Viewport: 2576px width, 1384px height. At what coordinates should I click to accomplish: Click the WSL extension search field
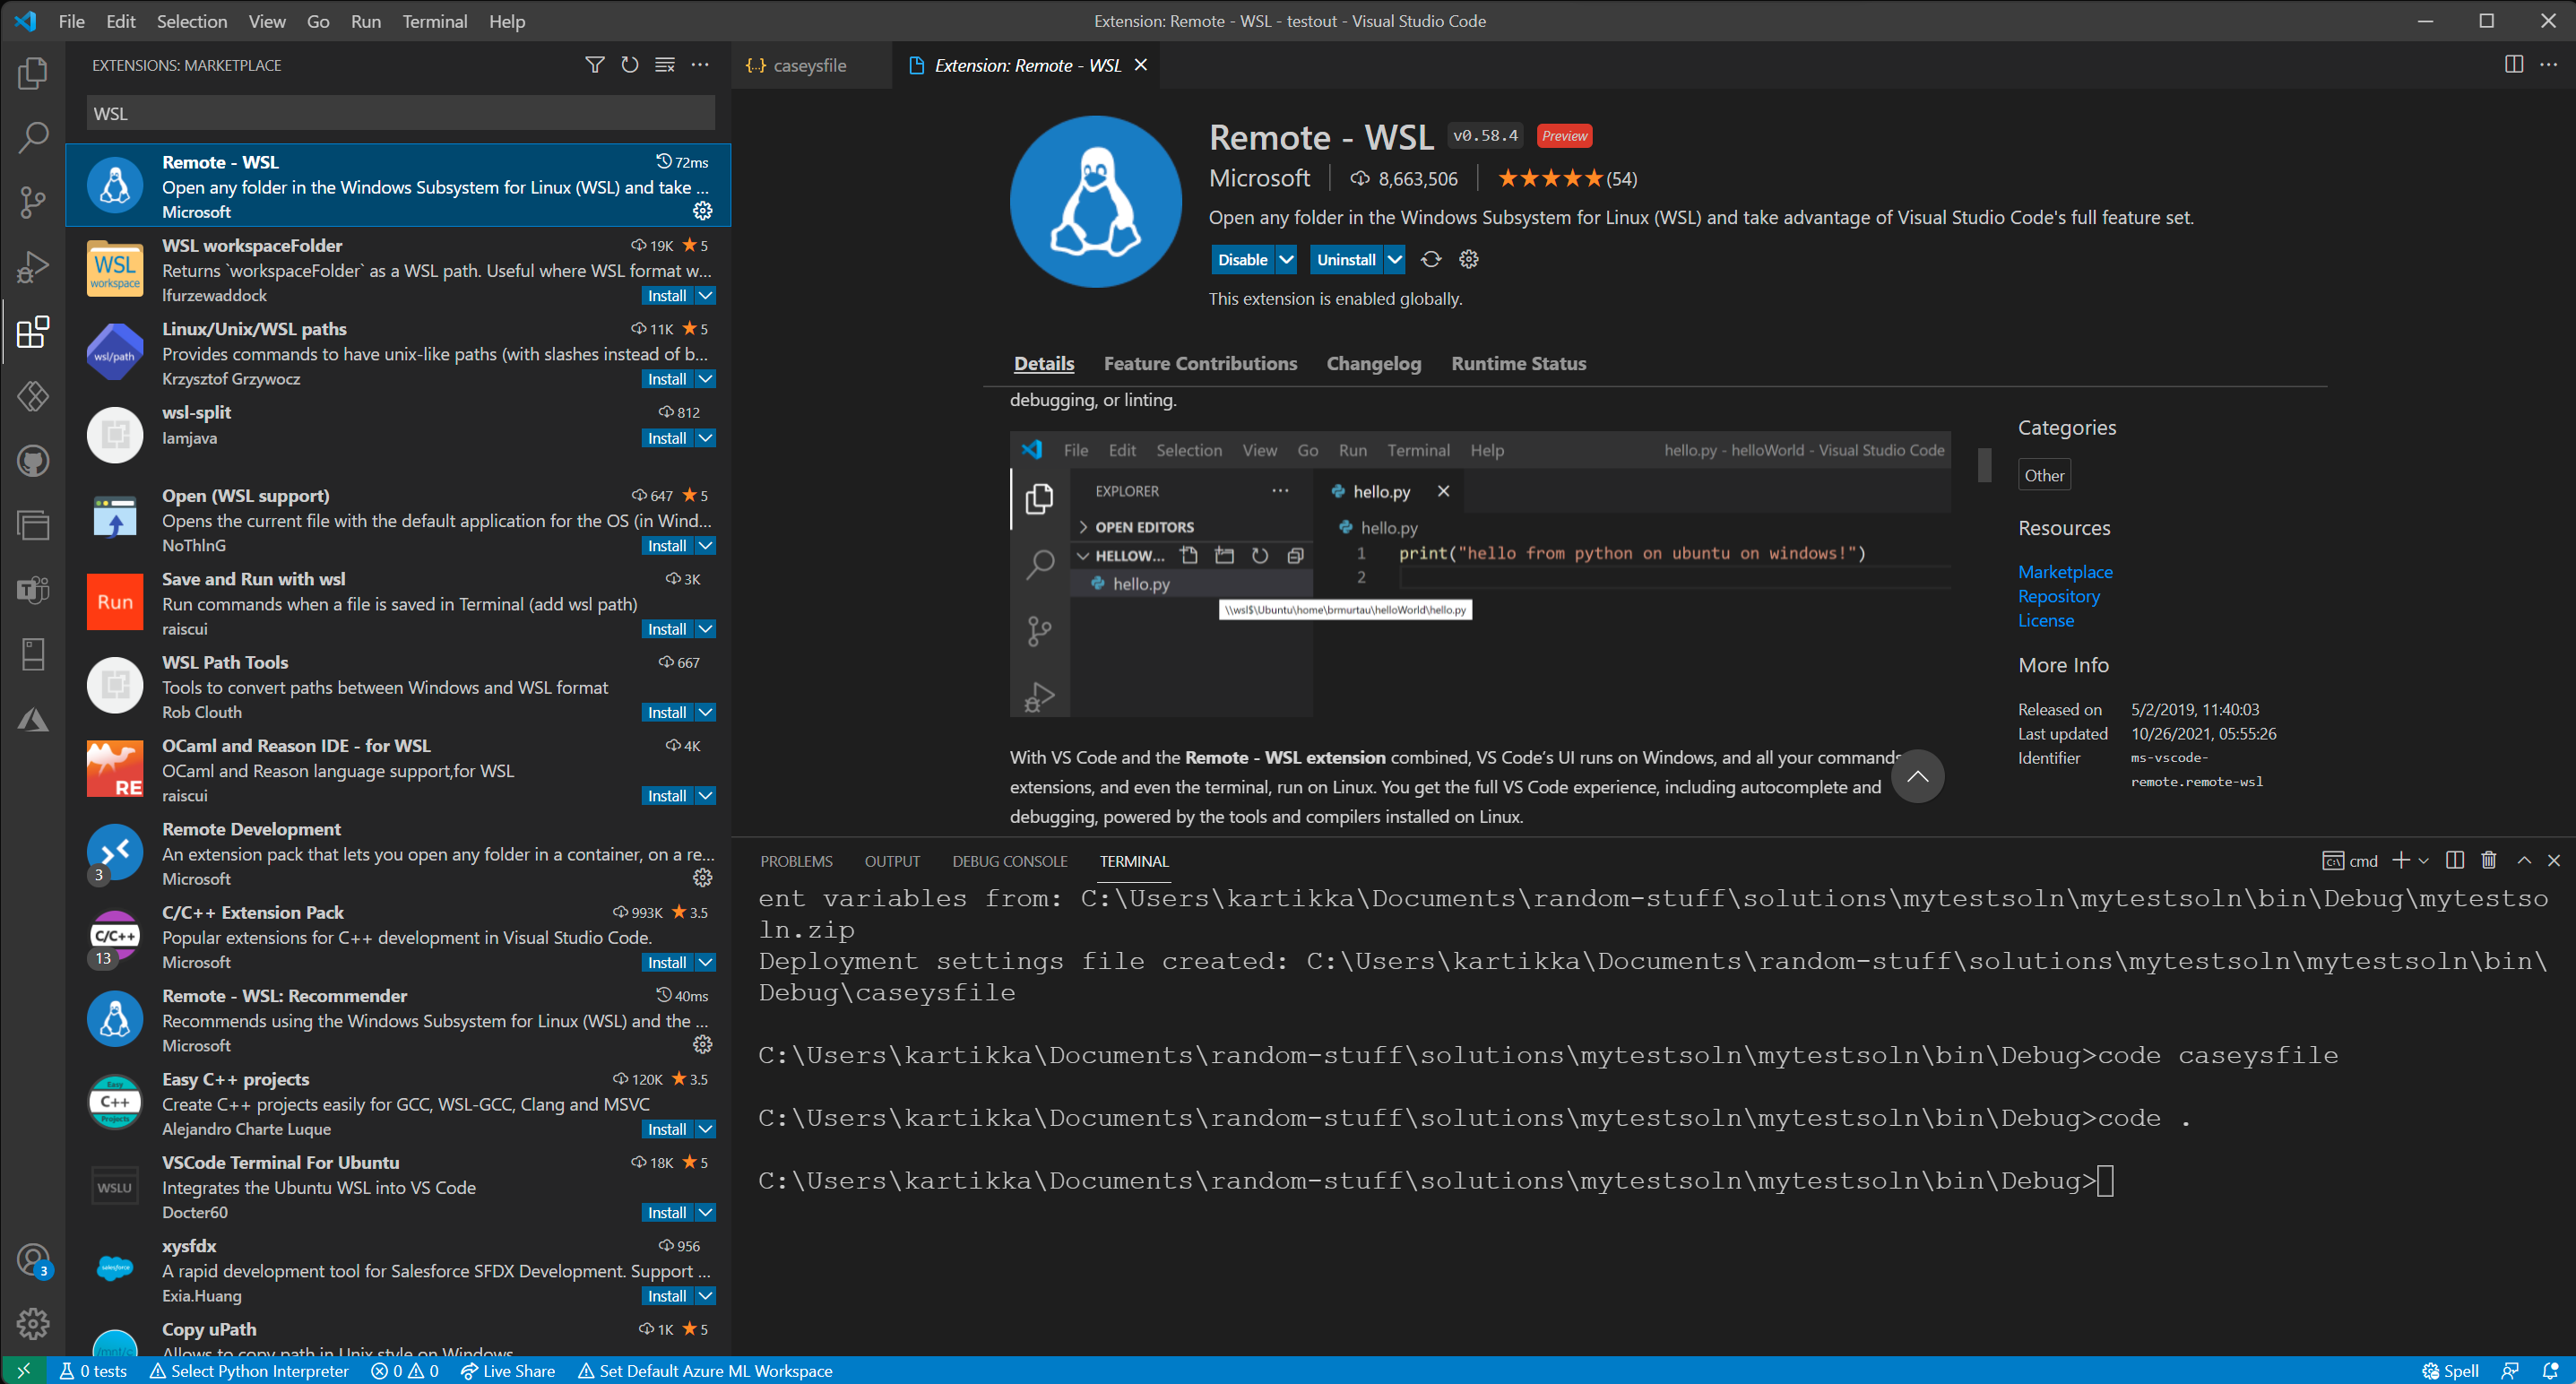[399, 113]
